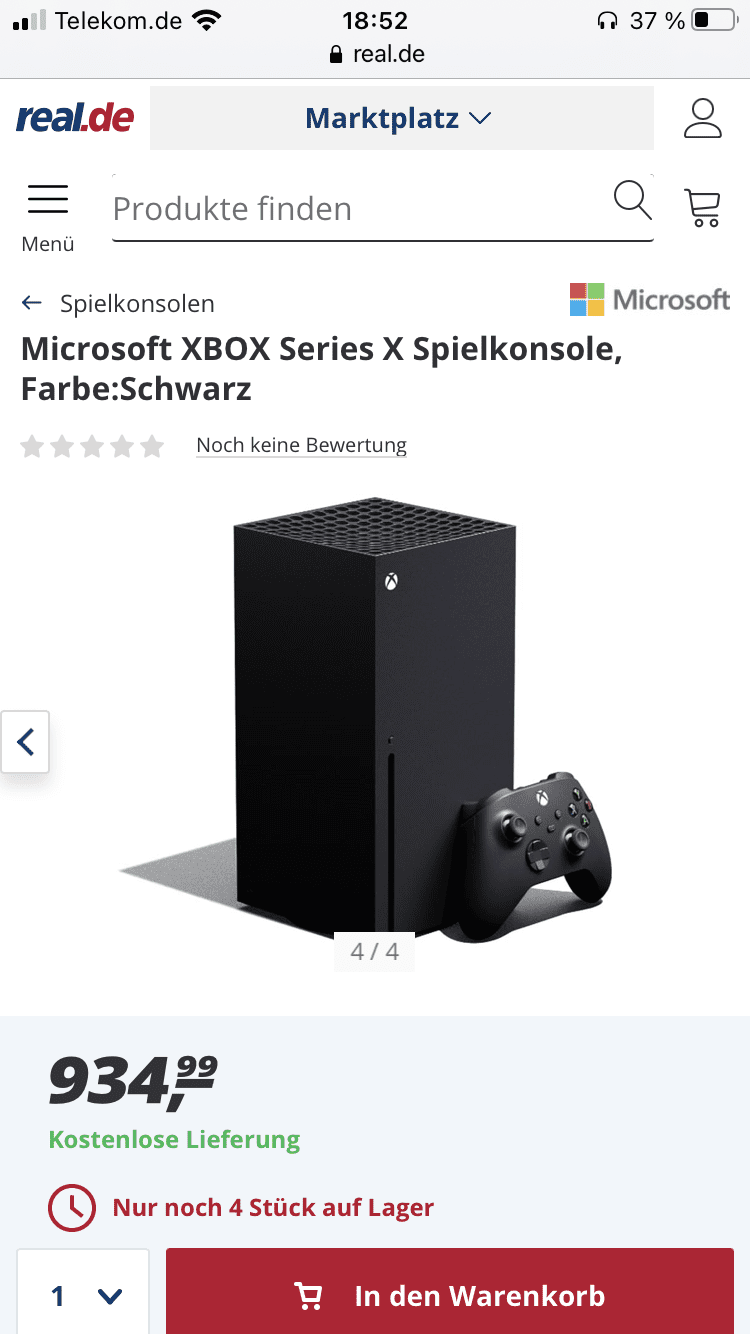Tap the clock icon near stock notice
The image size is (750, 1334).
(72, 1207)
